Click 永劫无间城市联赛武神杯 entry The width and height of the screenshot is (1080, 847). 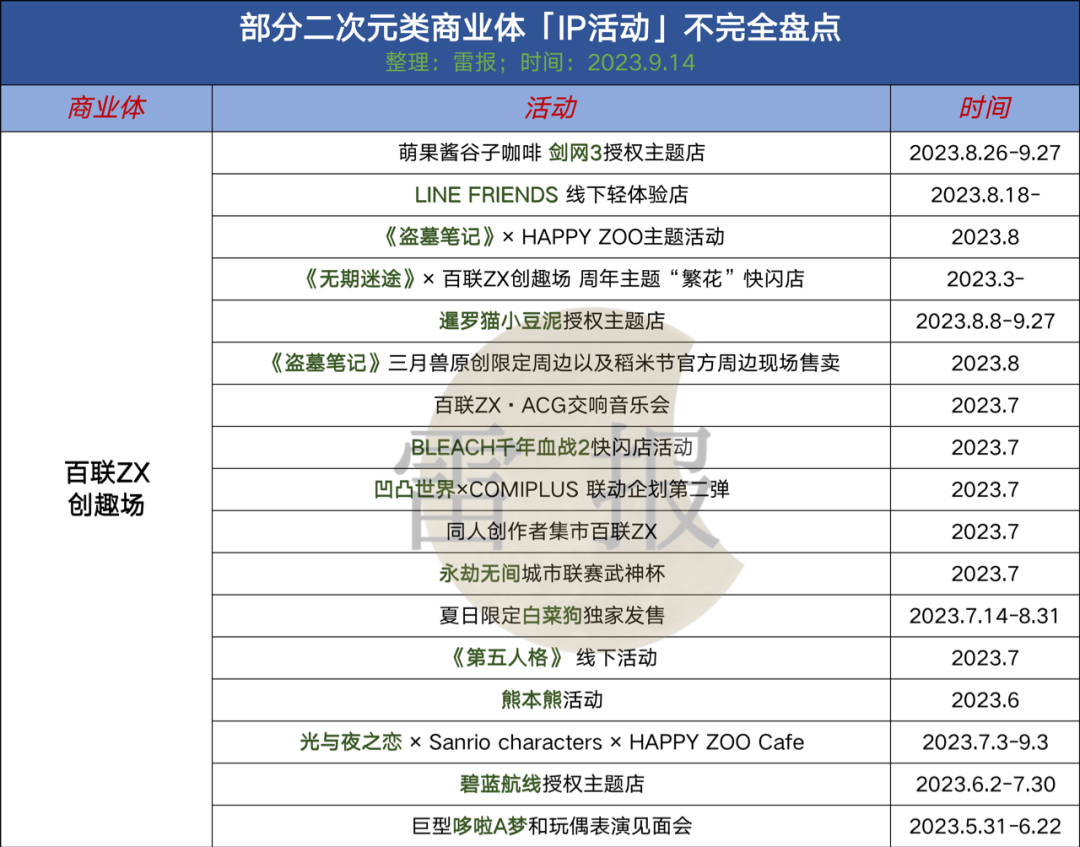551,574
